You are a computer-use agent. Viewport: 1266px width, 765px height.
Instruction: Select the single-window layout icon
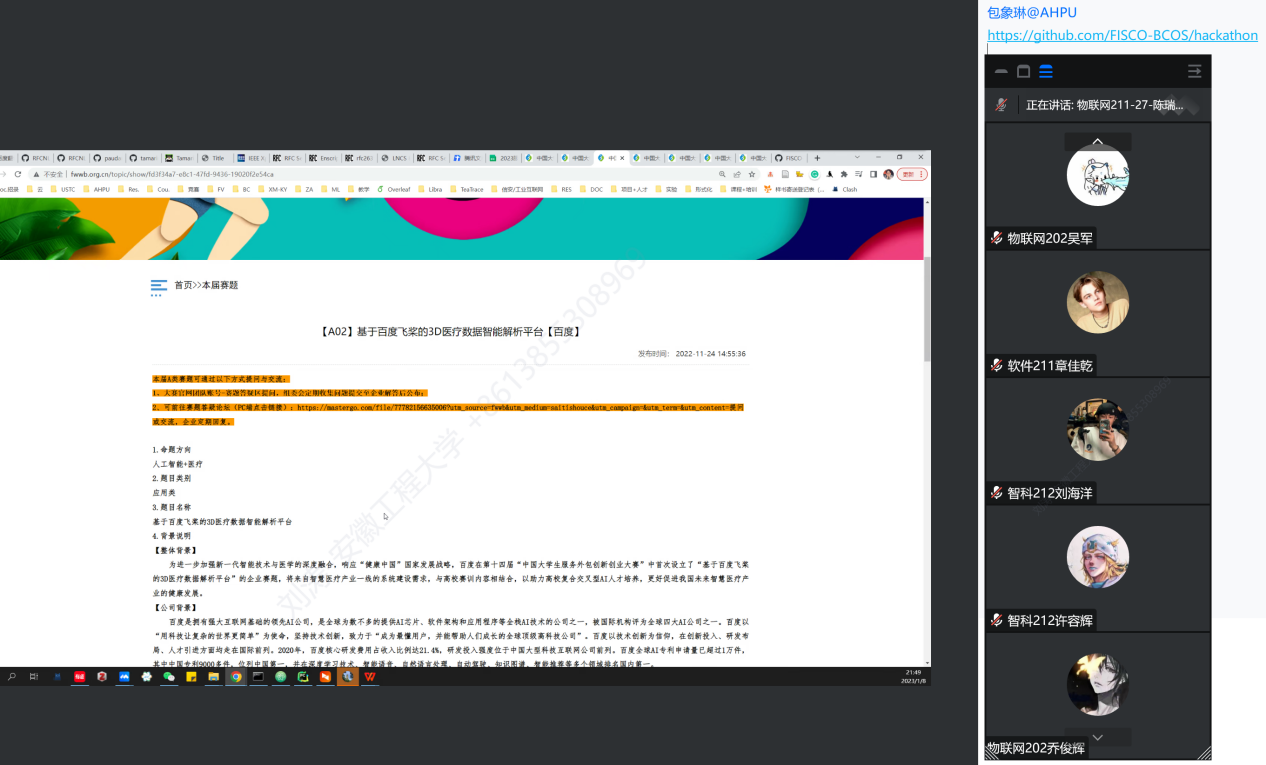(1023, 71)
